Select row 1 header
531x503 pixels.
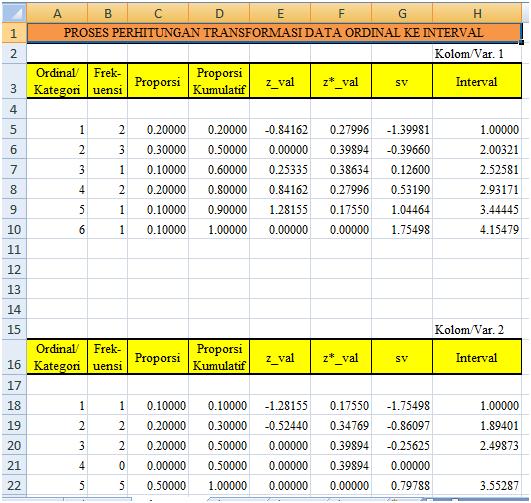click(x=14, y=33)
